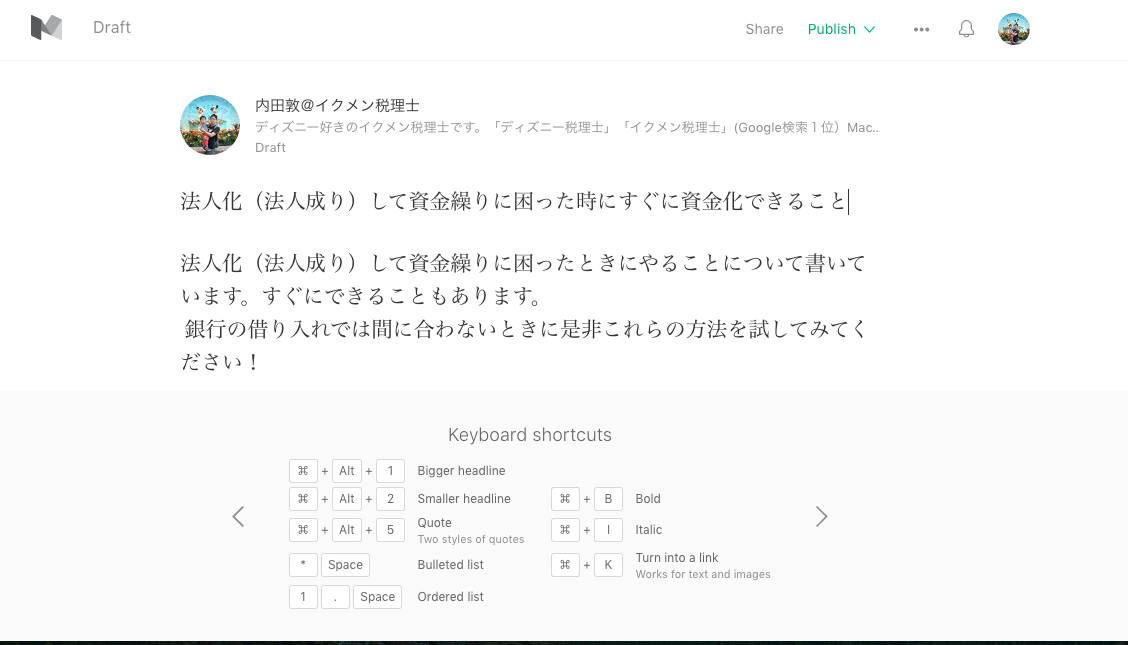Expand the Publish dropdown

[841, 29]
